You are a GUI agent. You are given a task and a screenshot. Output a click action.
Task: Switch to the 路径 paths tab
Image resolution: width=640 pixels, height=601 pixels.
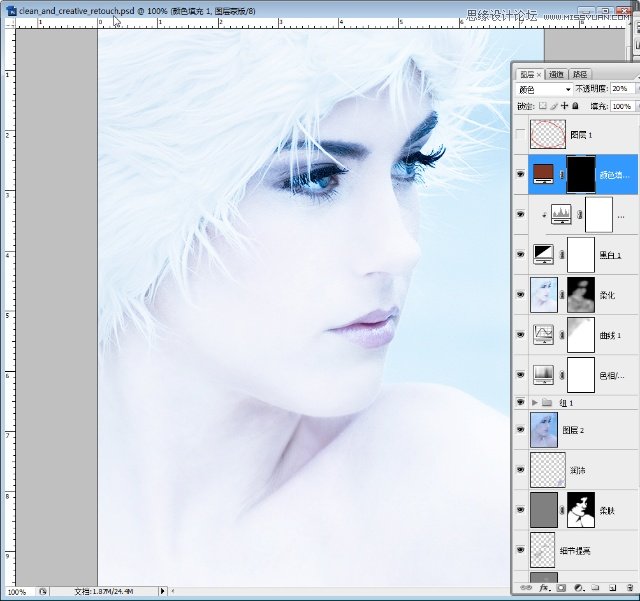[x=580, y=74]
